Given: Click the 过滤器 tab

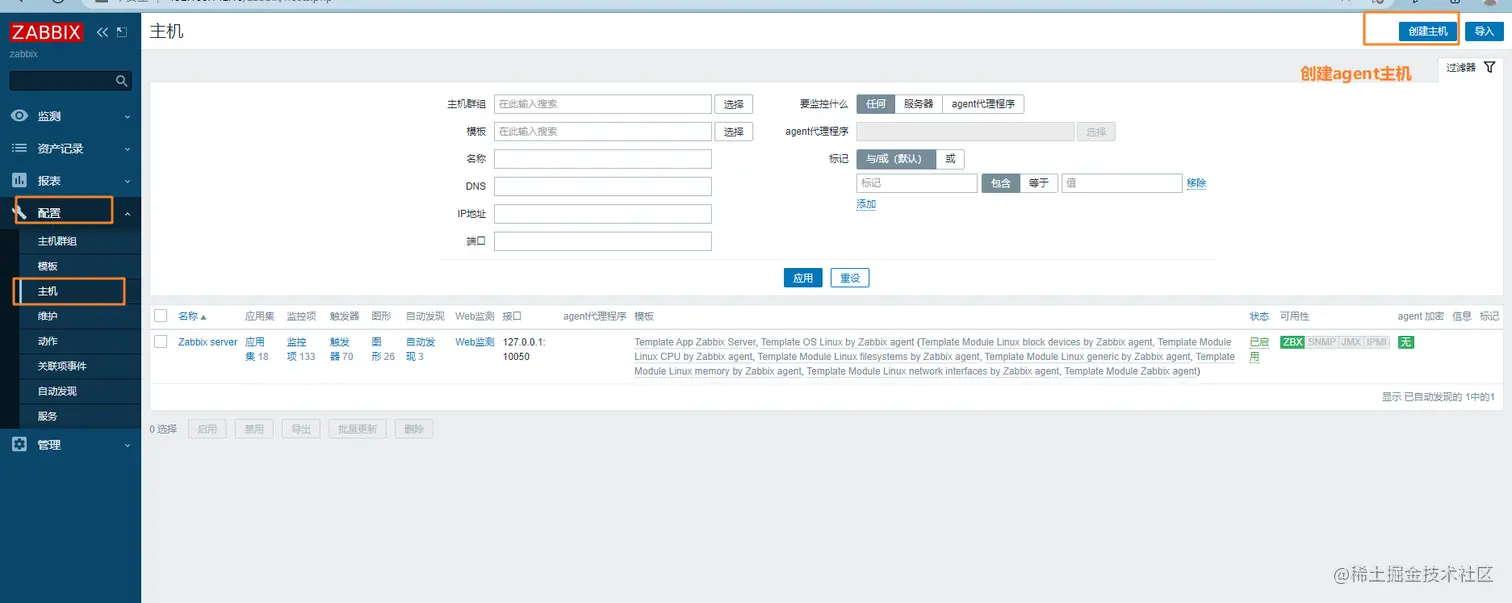Looking at the screenshot, I should (x=1471, y=68).
